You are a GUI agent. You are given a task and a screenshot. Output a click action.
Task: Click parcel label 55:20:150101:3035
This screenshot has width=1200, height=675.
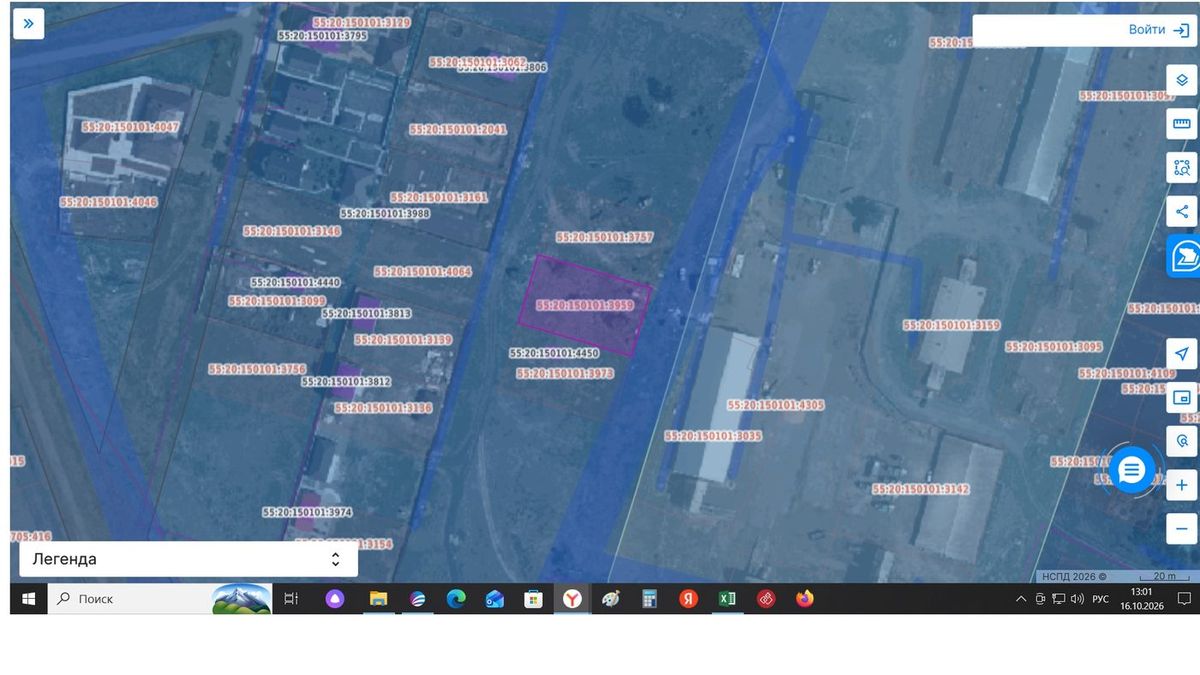point(713,436)
